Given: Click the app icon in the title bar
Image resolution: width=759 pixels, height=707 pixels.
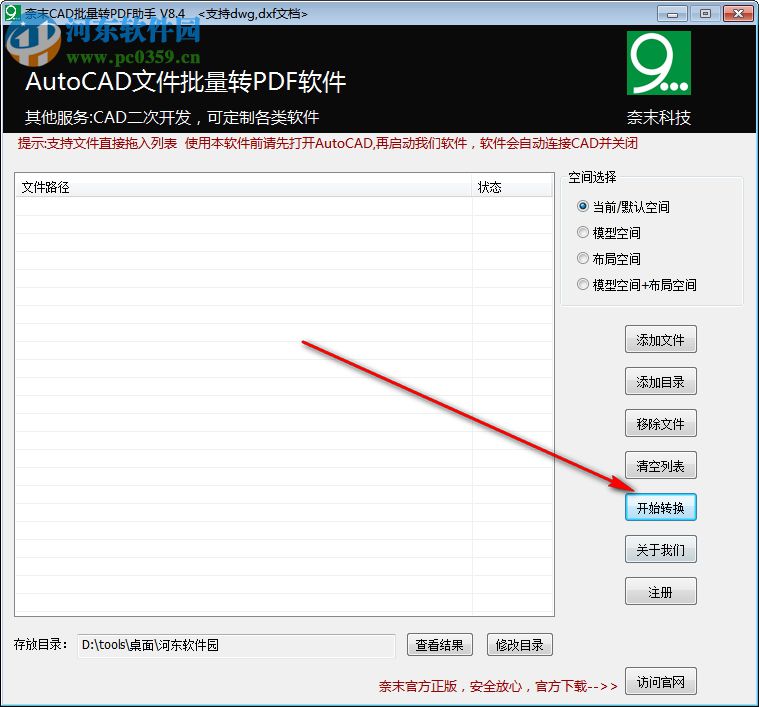Looking at the screenshot, I should click(13, 13).
